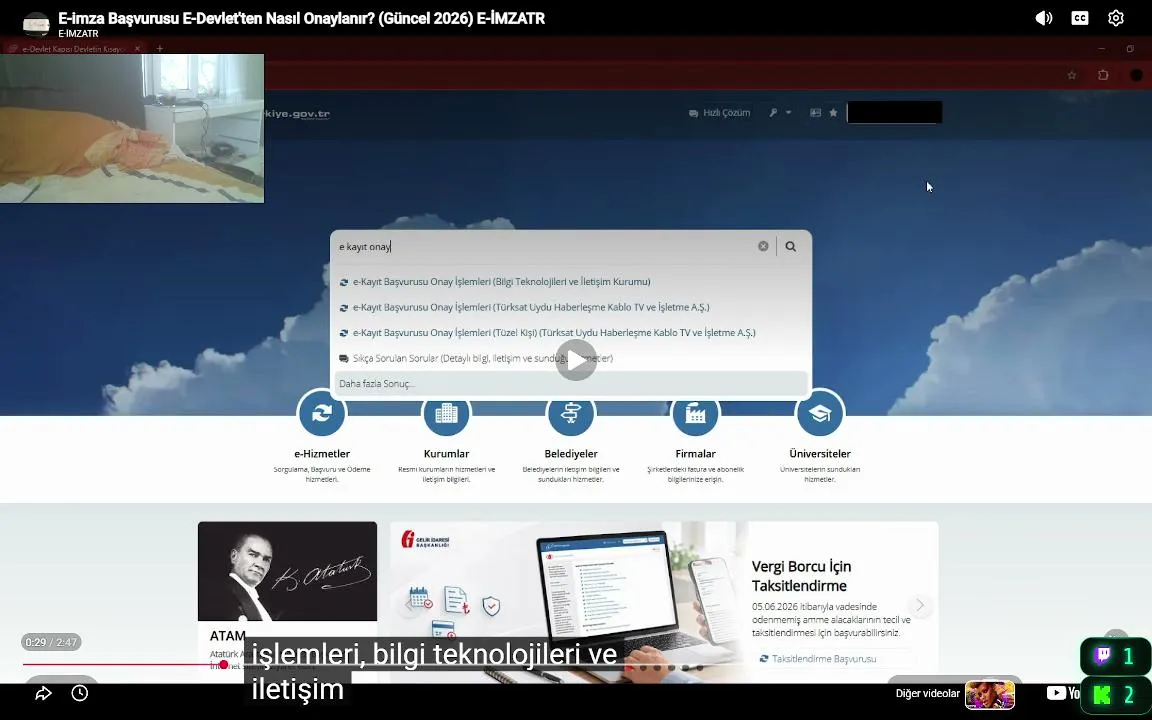This screenshot has width=1152, height=720.
Task: Open the browser extensions puzzle icon
Action: [x=1103, y=75]
